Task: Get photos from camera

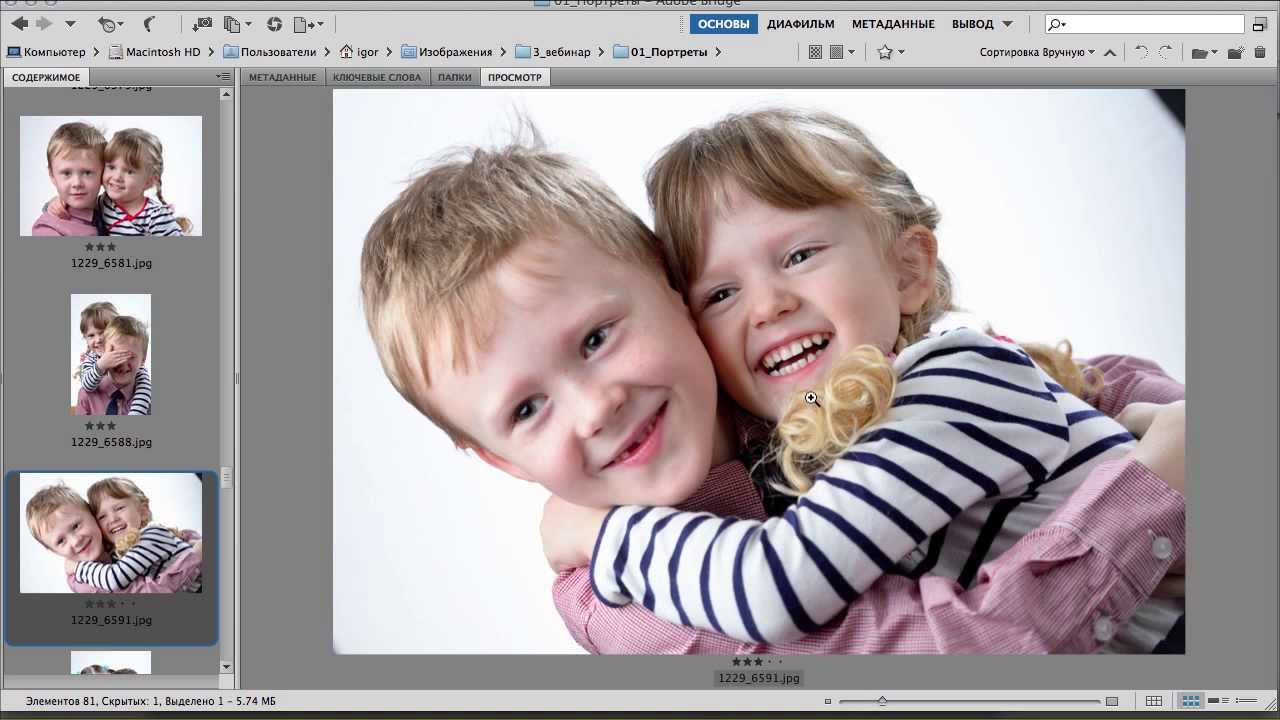Action: pyautogui.click(x=201, y=24)
